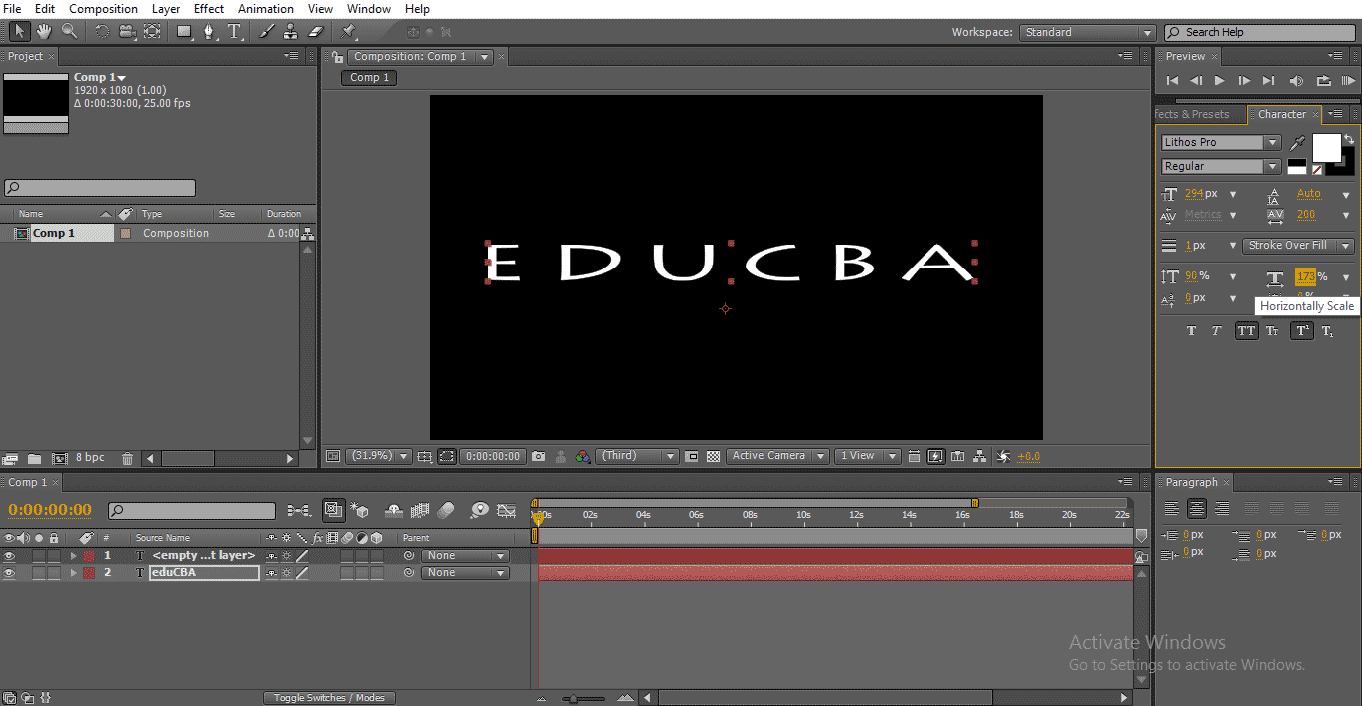Open the Animation menu
The width and height of the screenshot is (1362, 706).
click(x=266, y=9)
